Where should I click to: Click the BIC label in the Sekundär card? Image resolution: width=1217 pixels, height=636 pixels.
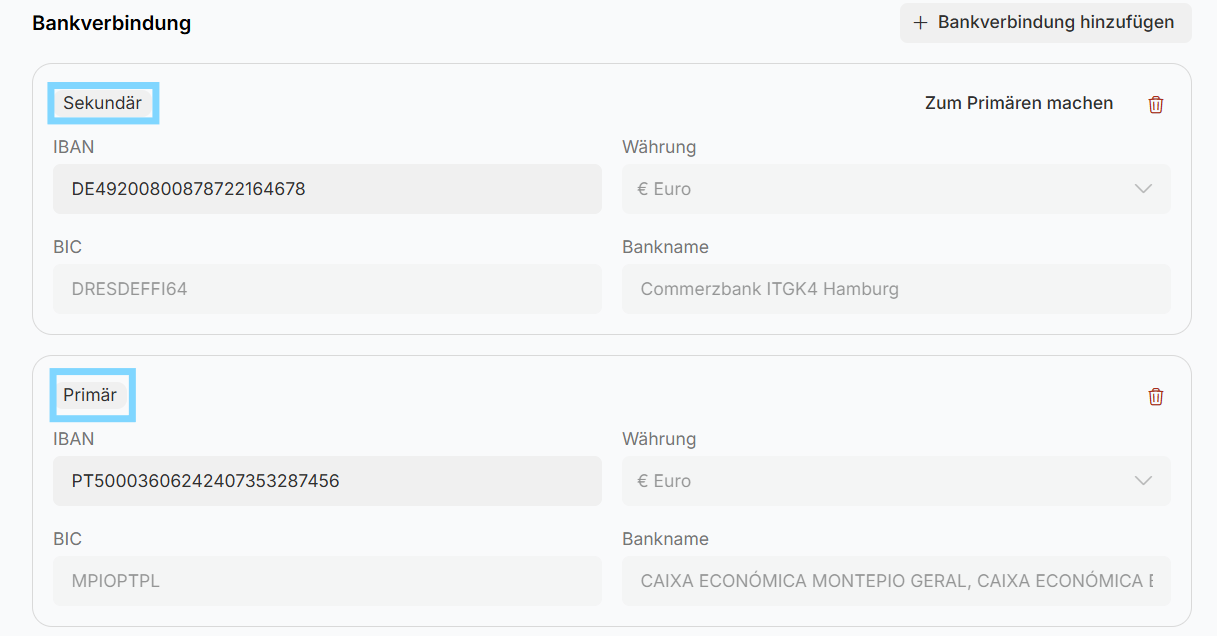click(67, 247)
